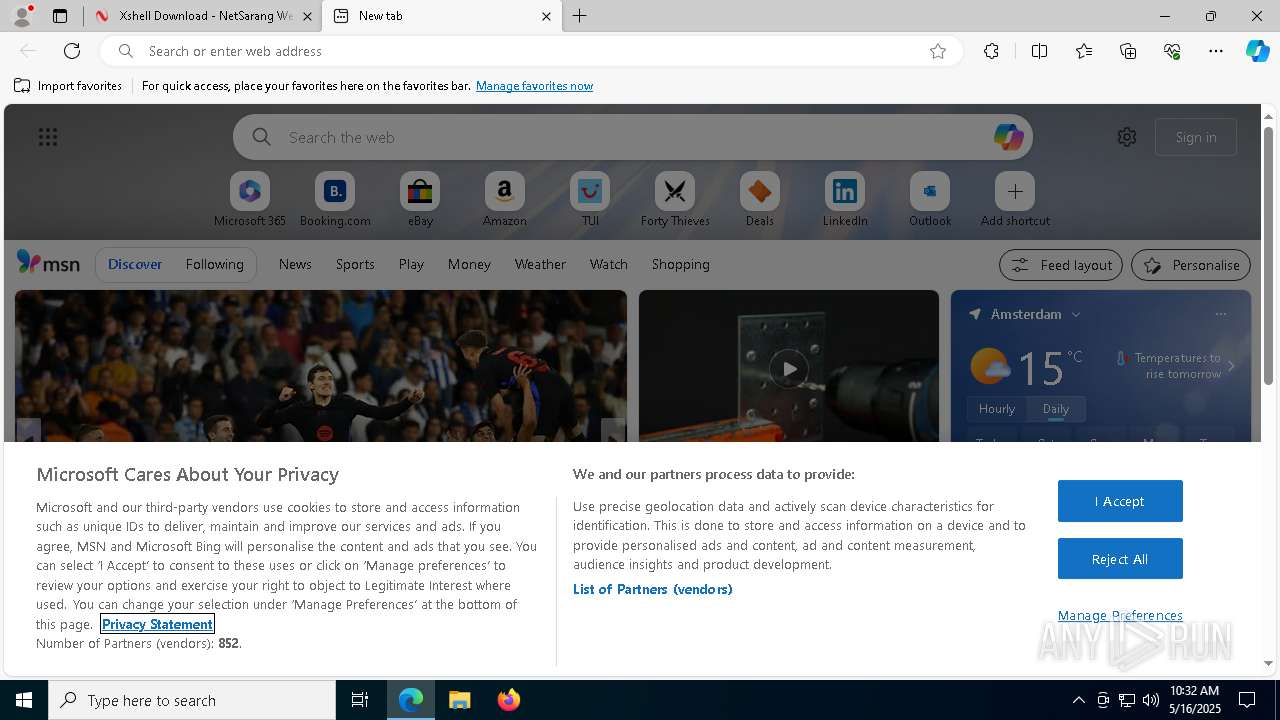
Task: Open a new tab with plus button
Action: (580, 16)
